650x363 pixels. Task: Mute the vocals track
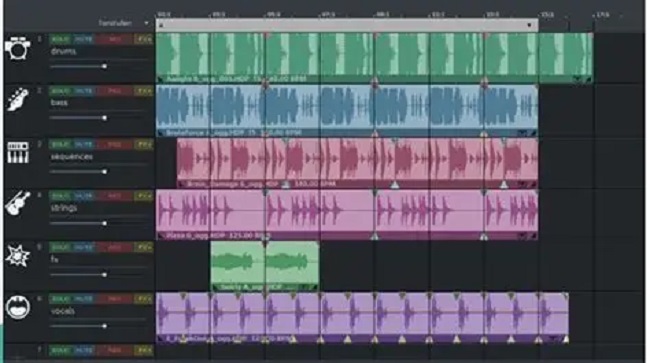(83, 299)
